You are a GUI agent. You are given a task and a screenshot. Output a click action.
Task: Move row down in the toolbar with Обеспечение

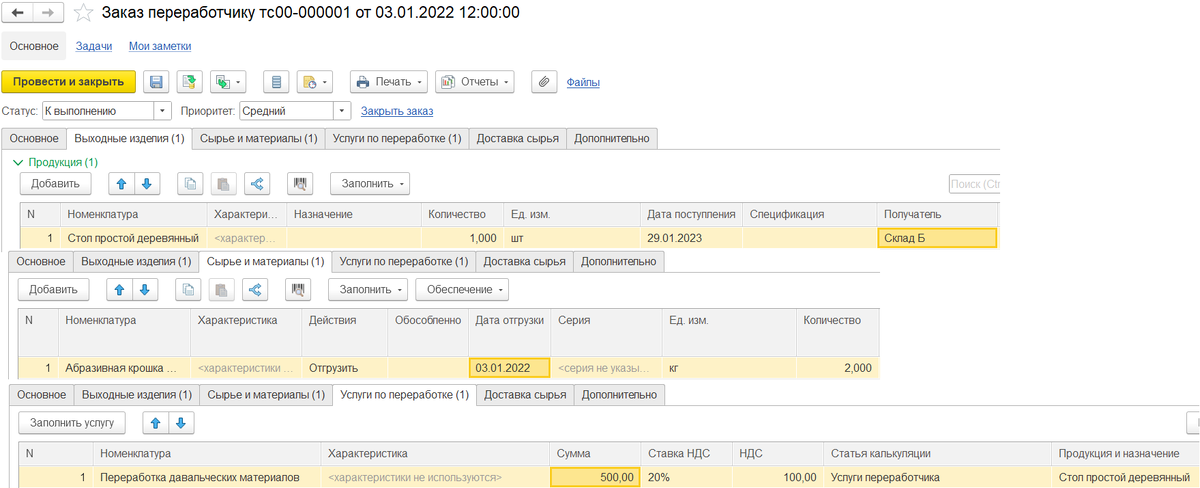(x=146, y=289)
